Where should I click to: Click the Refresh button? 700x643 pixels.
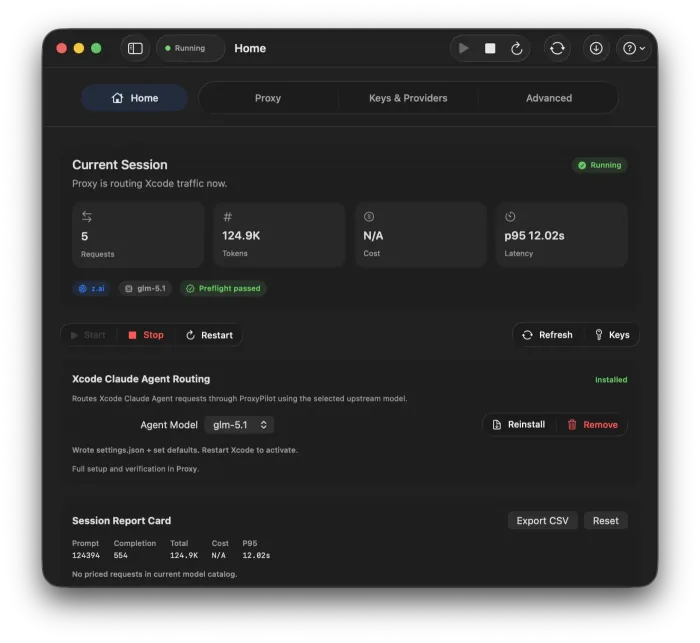pyautogui.click(x=547, y=335)
